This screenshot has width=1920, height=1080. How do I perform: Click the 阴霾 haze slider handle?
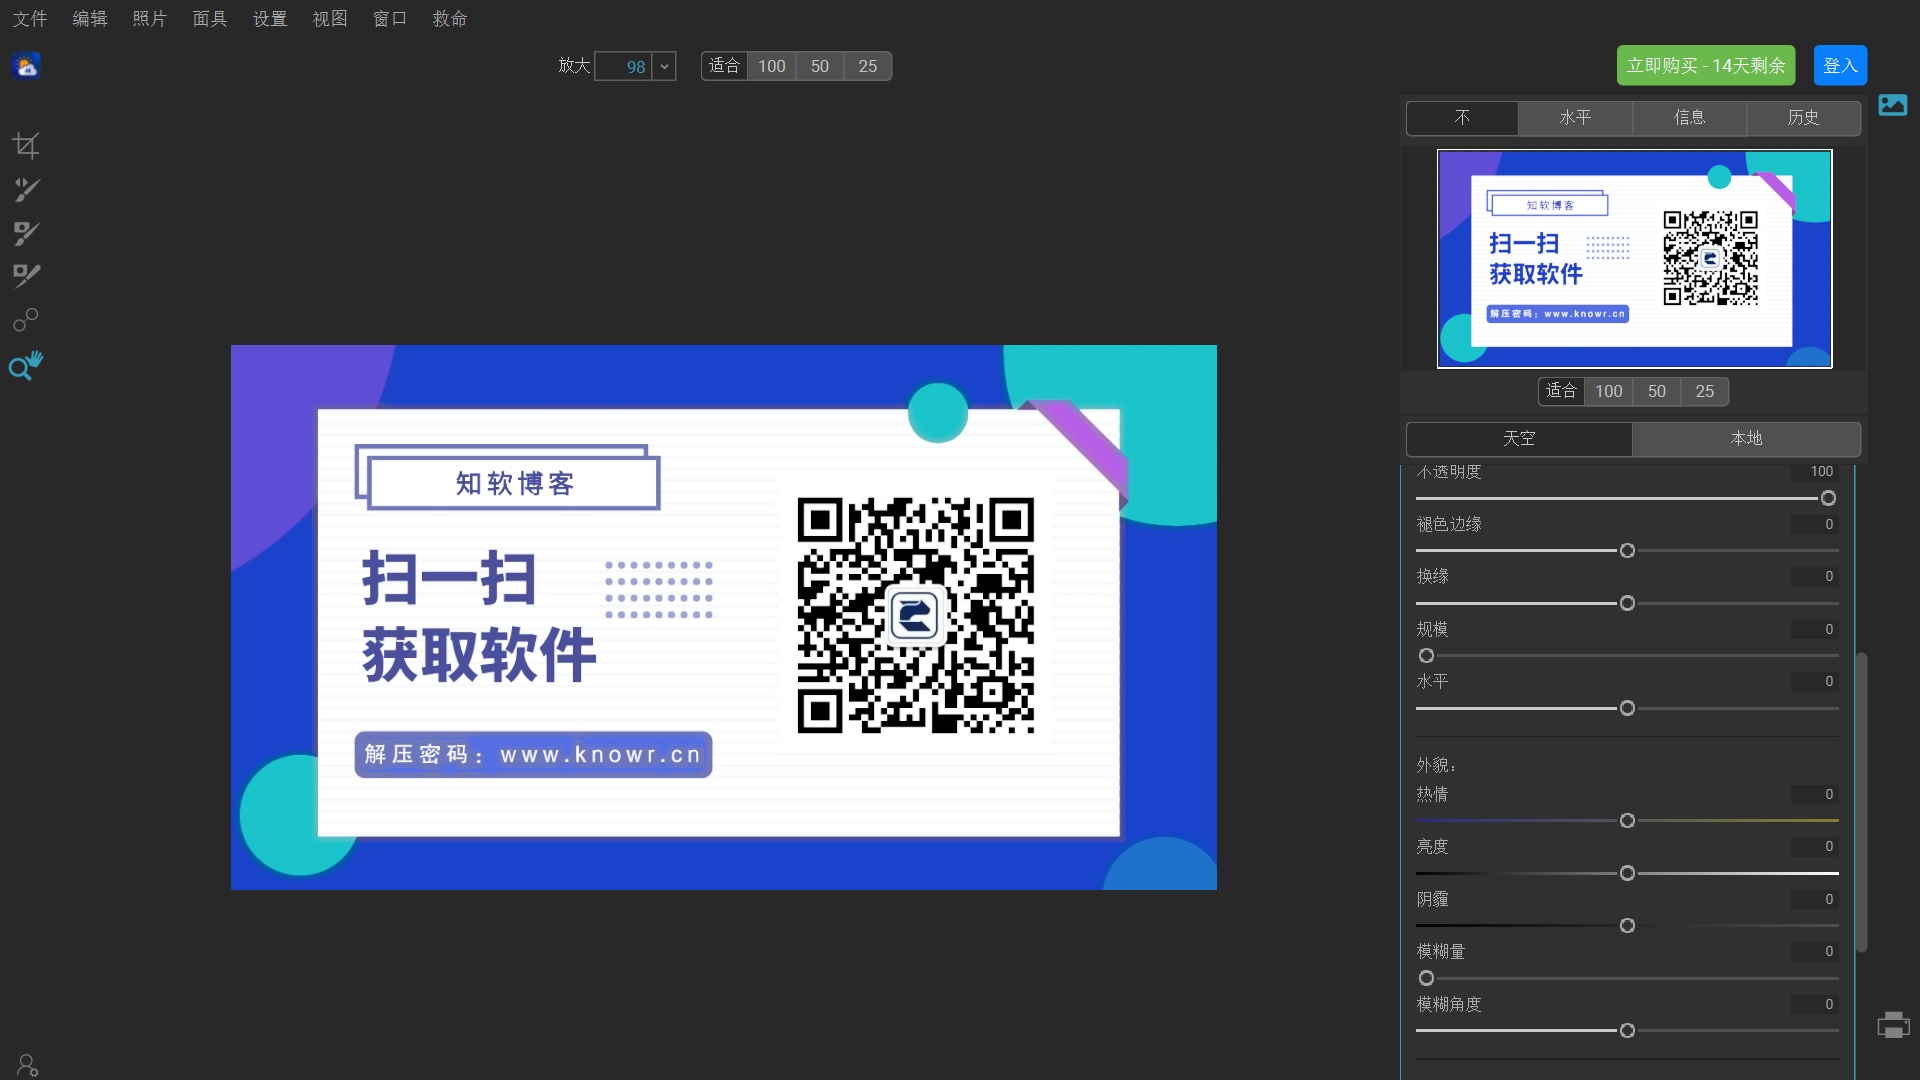pyautogui.click(x=1628, y=926)
